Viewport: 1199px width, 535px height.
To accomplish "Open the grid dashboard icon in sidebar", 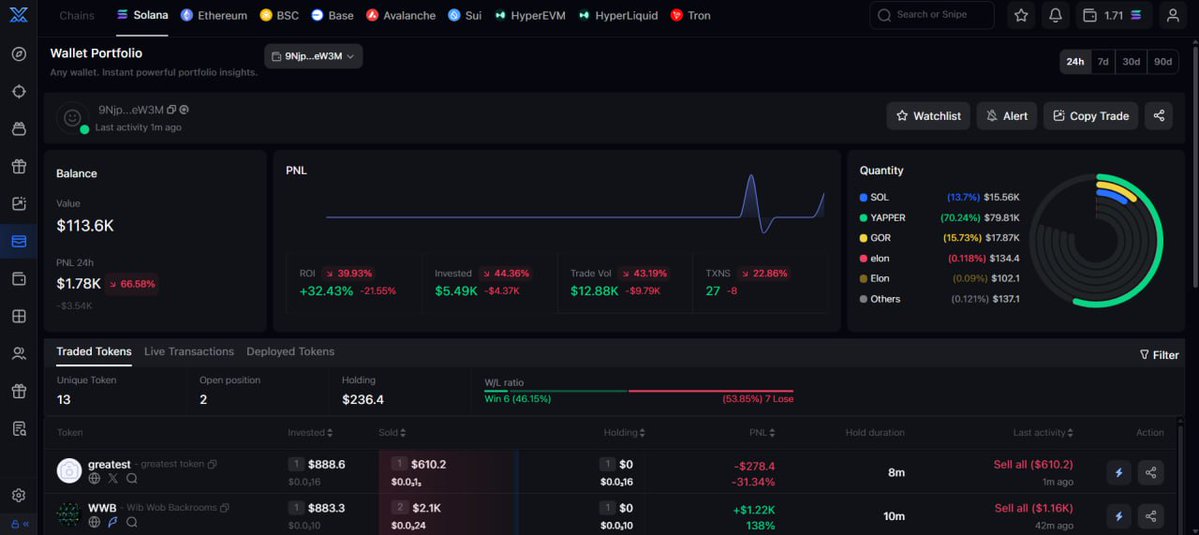I will (x=19, y=316).
